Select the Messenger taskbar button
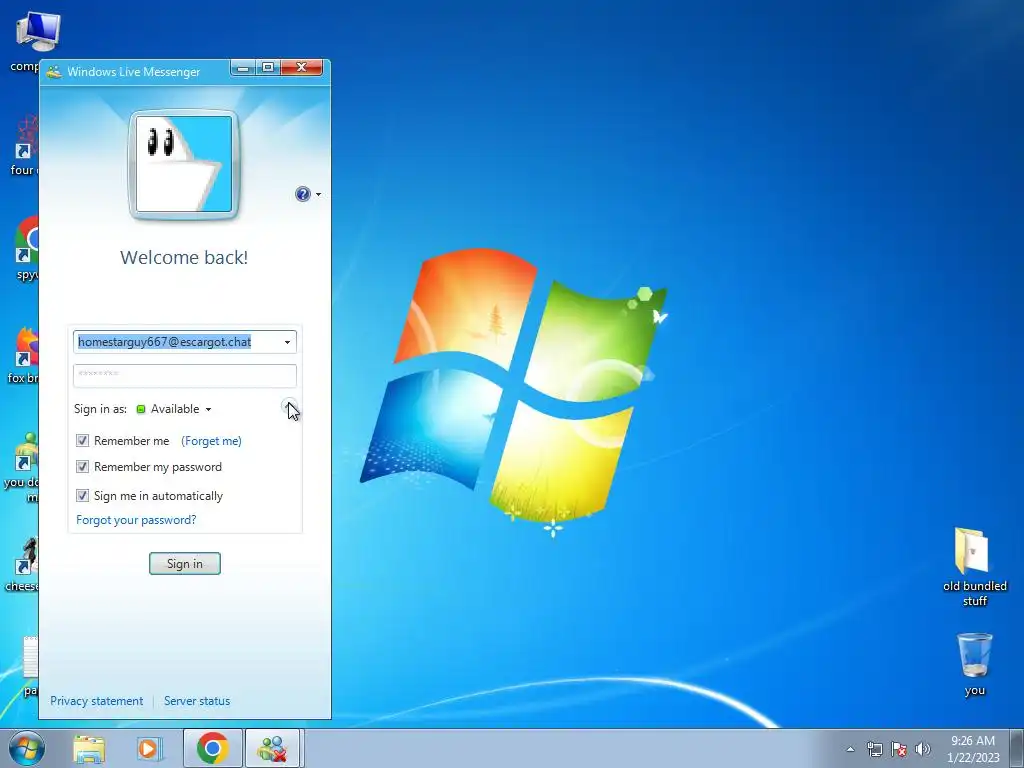The image size is (1024, 768). click(272, 748)
